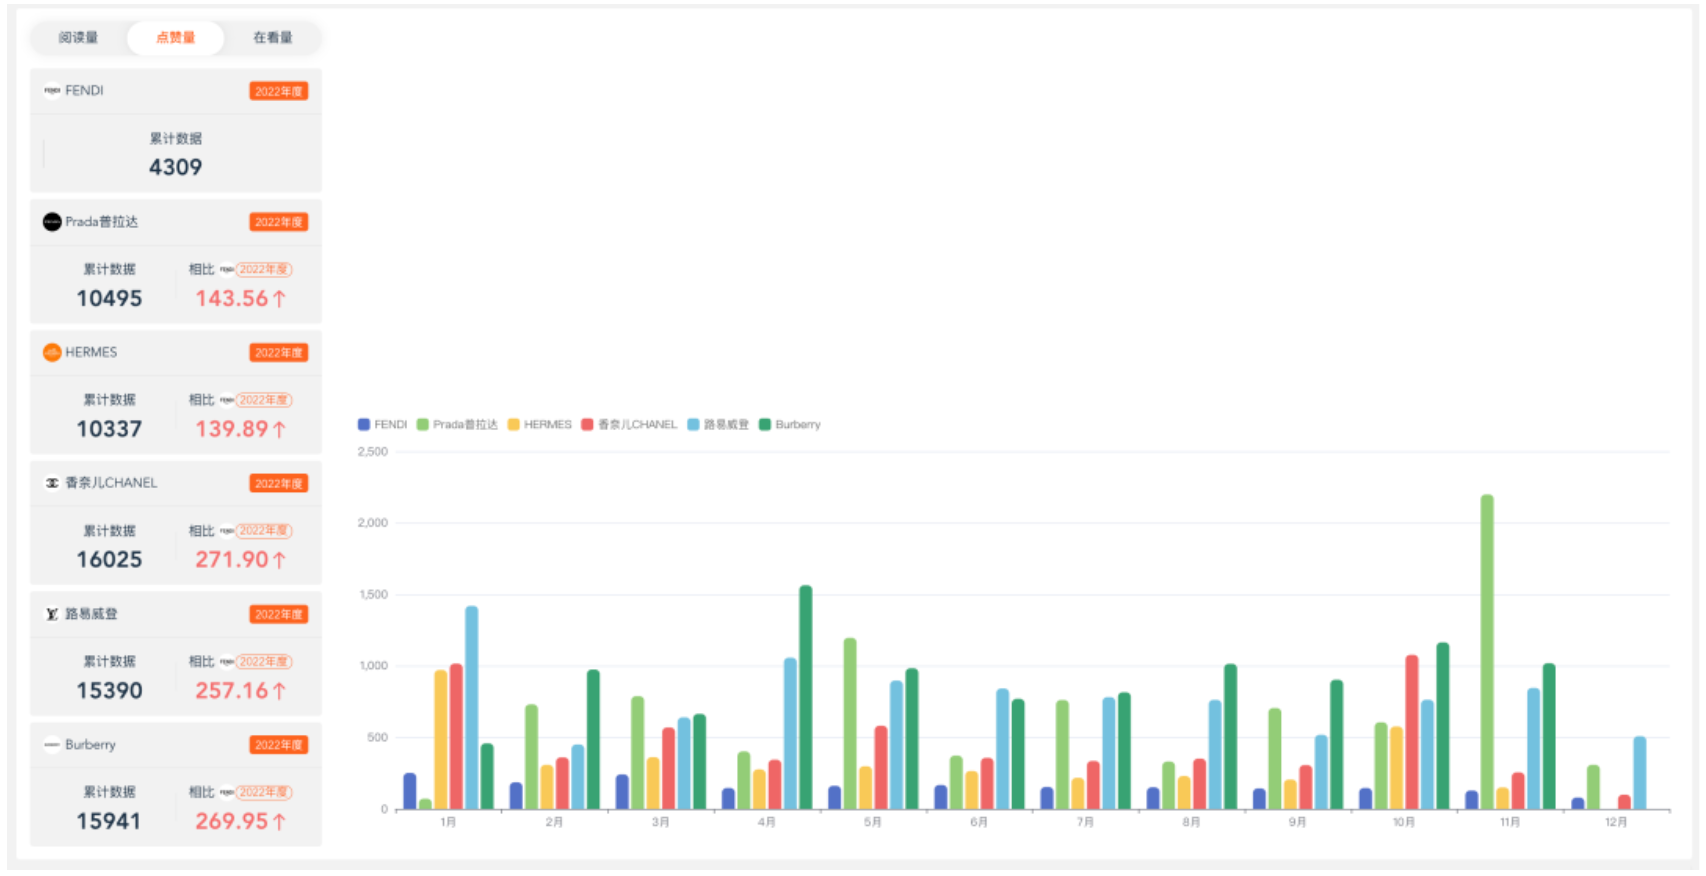Click the Prada cumulative value 10495
Screen dimensions: 1706x876
(109, 299)
